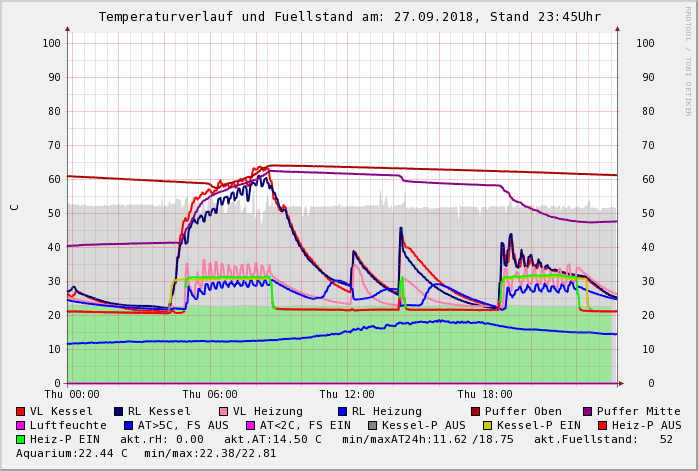The image size is (698, 471).
Task: Click the Aquarium temperature reading text
Action: tap(72, 453)
